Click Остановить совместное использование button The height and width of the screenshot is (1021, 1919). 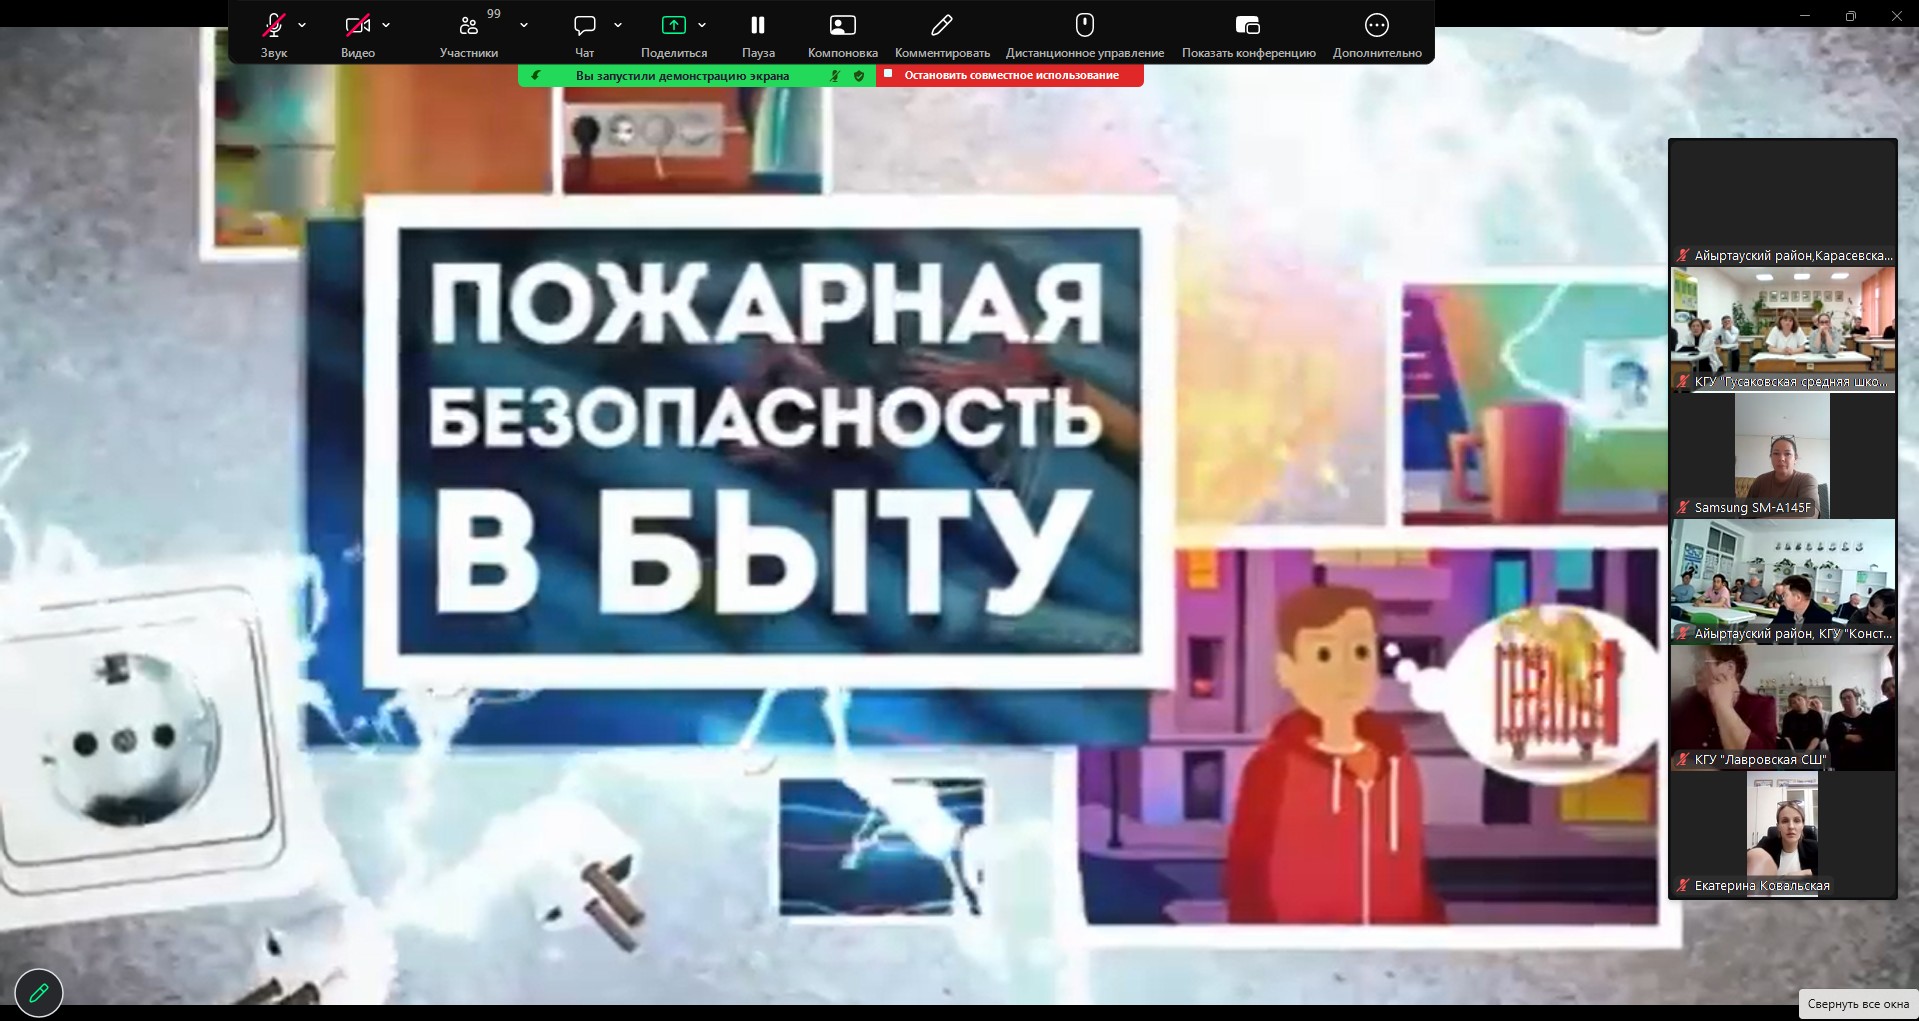pos(1010,75)
